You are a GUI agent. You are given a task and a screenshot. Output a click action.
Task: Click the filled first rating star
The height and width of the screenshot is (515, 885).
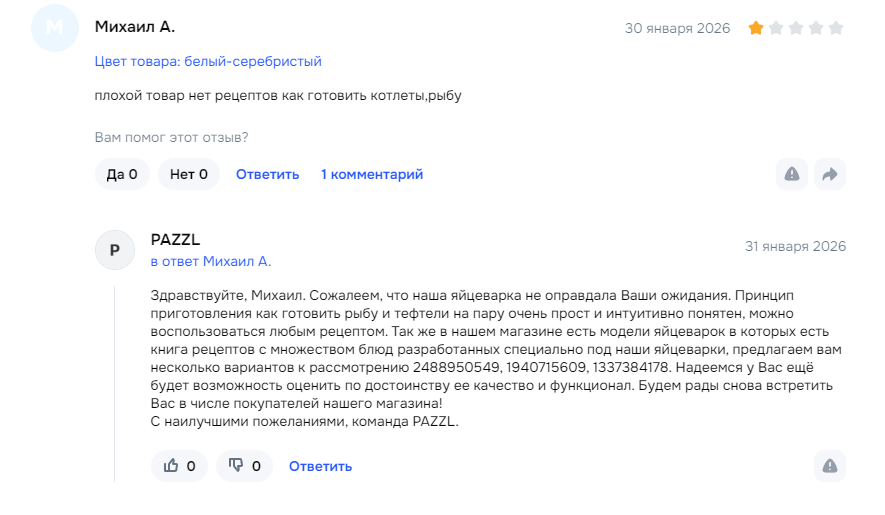tap(756, 28)
